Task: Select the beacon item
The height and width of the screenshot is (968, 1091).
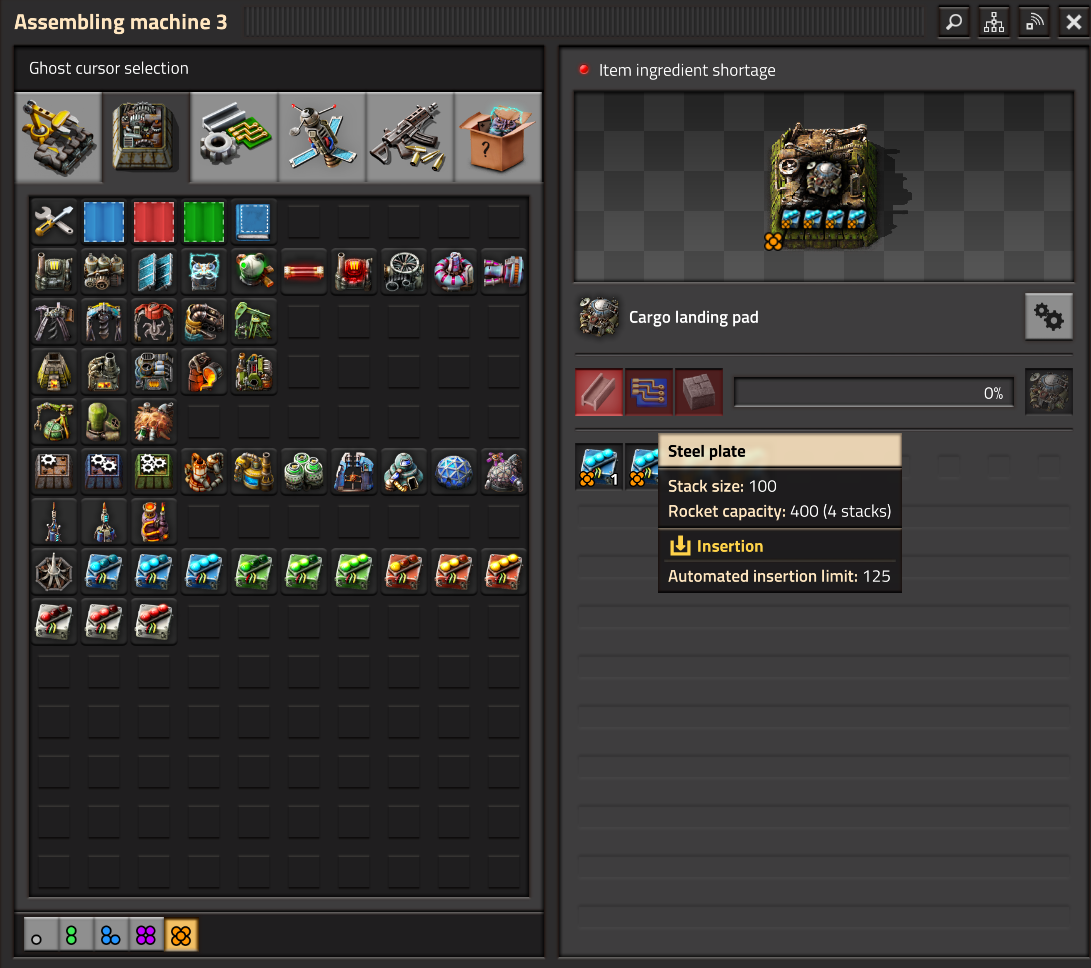Action: [x=54, y=572]
